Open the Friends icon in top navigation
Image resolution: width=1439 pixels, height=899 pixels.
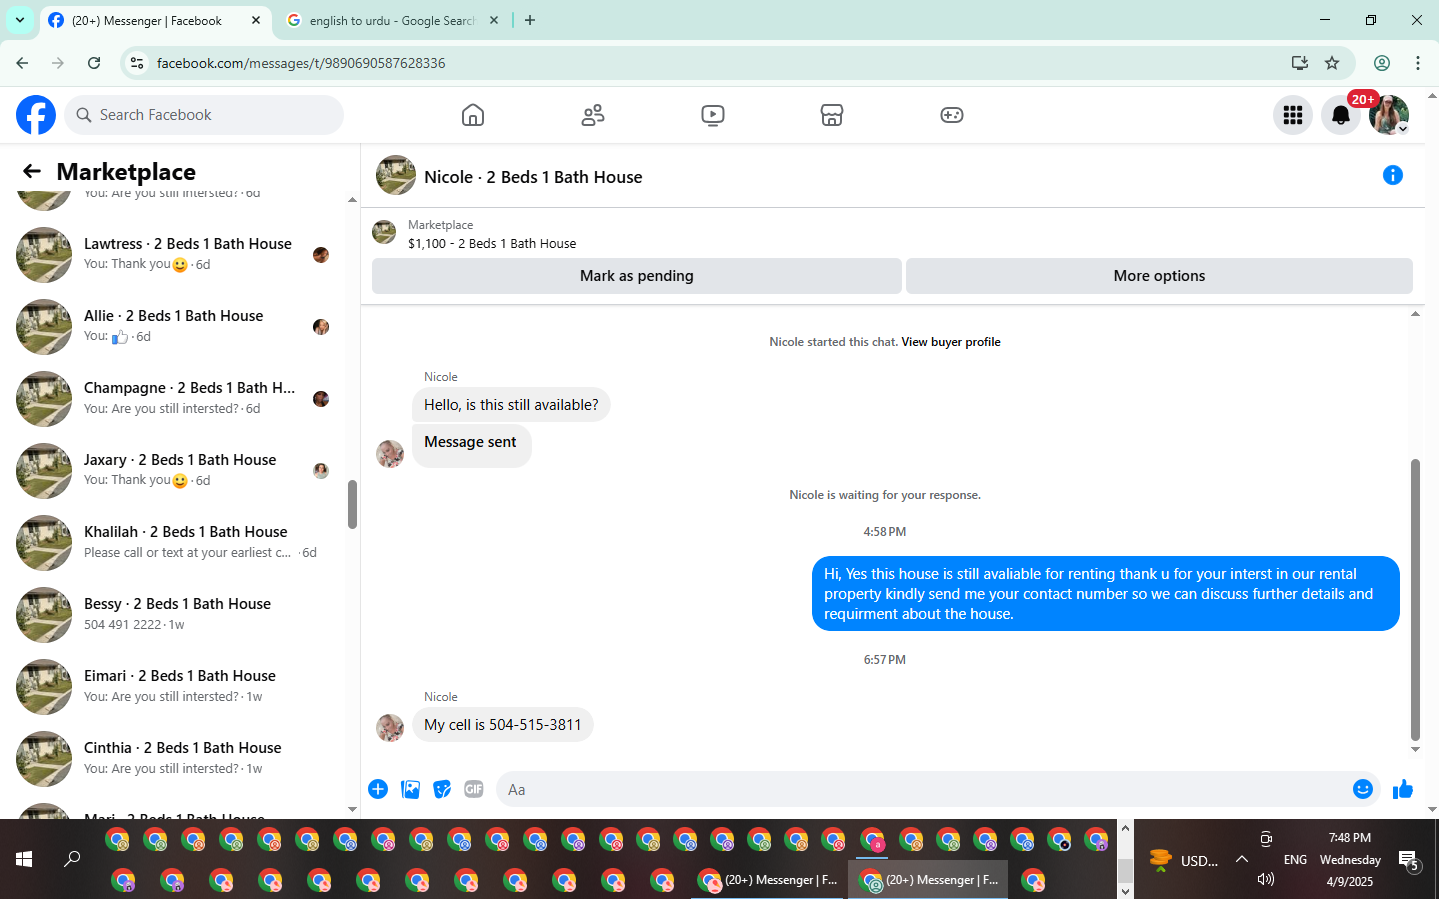[x=593, y=115]
